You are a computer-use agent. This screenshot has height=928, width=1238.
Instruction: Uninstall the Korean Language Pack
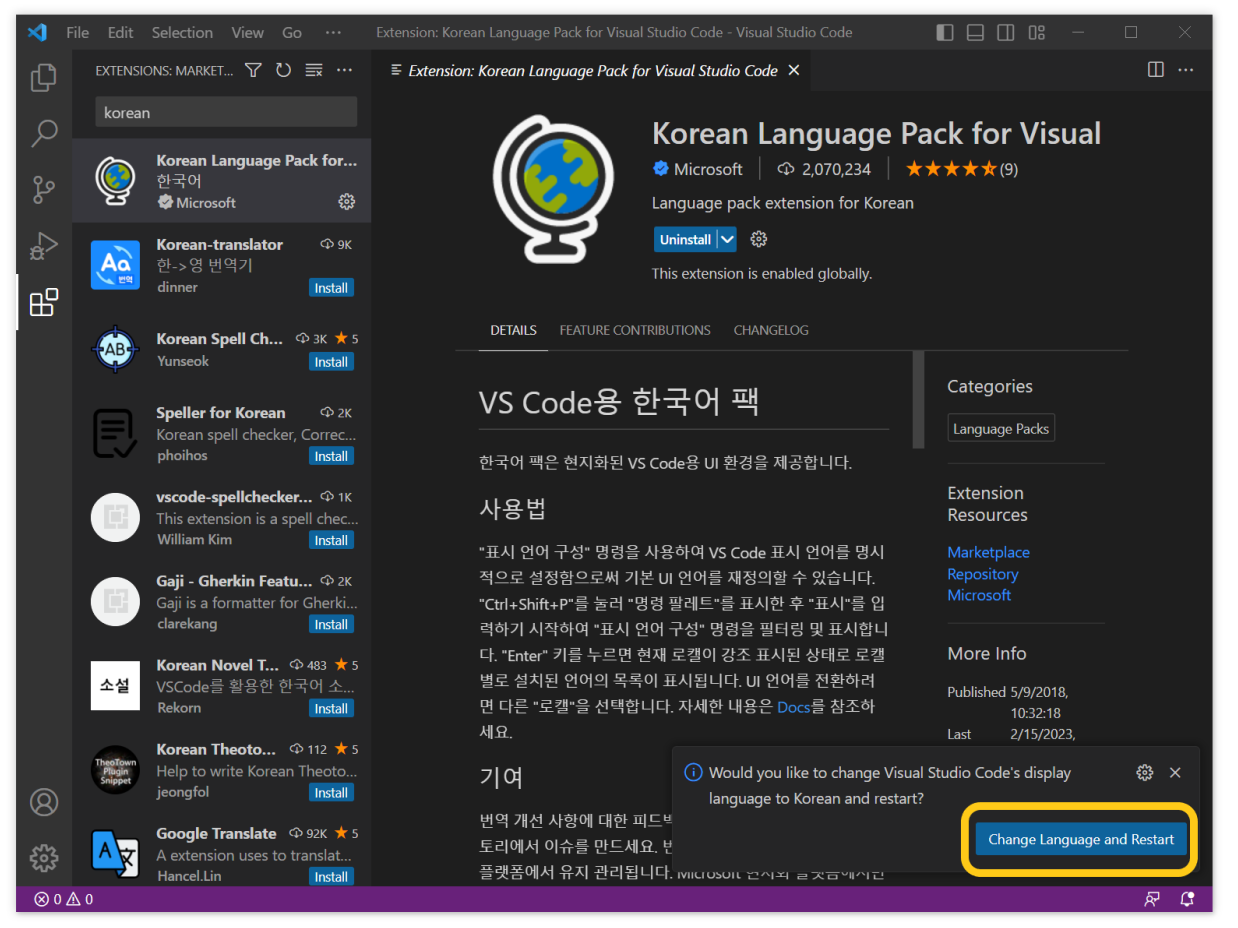click(x=685, y=239)
